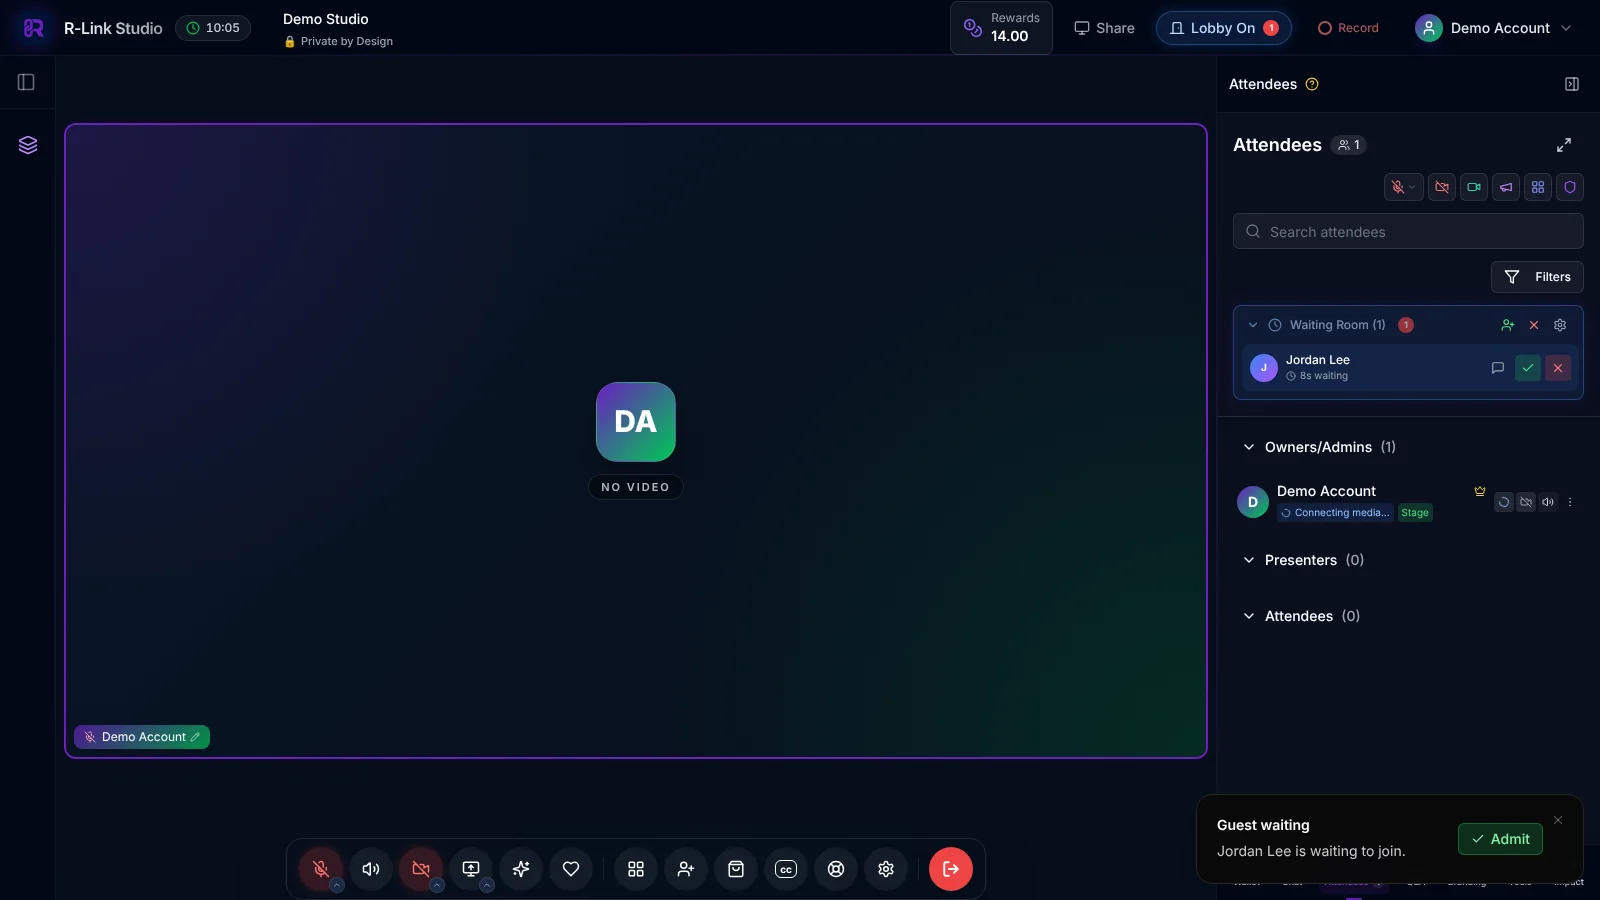Open mute all dropdown in Attendees panel

coord(1404,187)
